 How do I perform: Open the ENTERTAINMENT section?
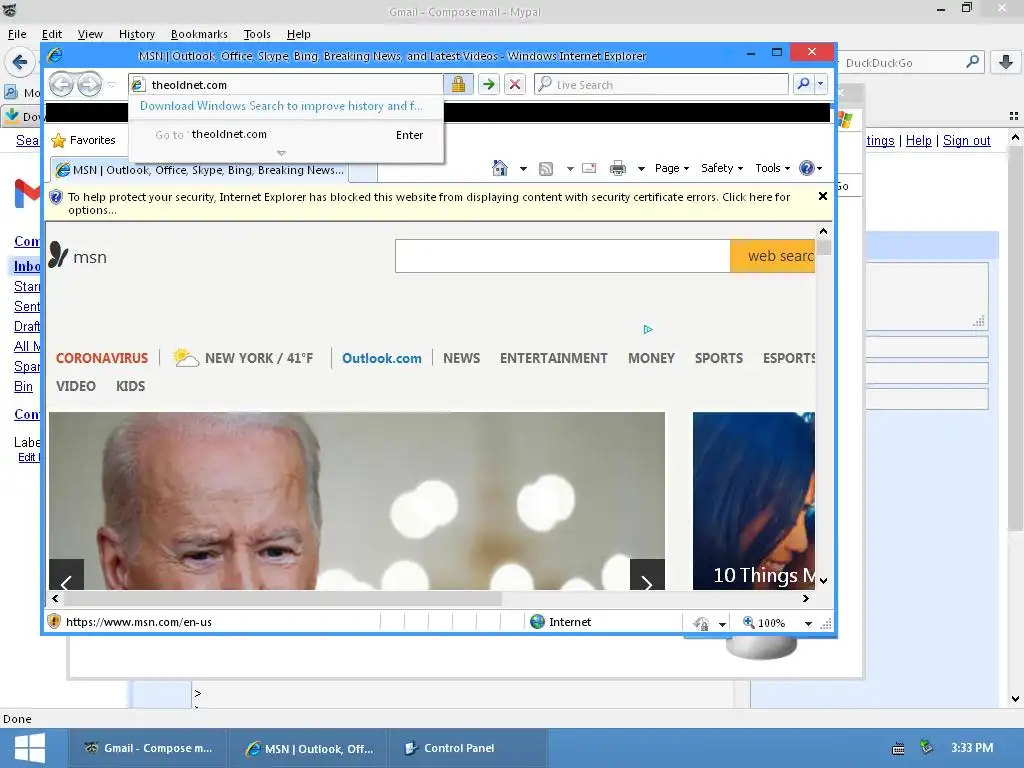pos(554,358)
